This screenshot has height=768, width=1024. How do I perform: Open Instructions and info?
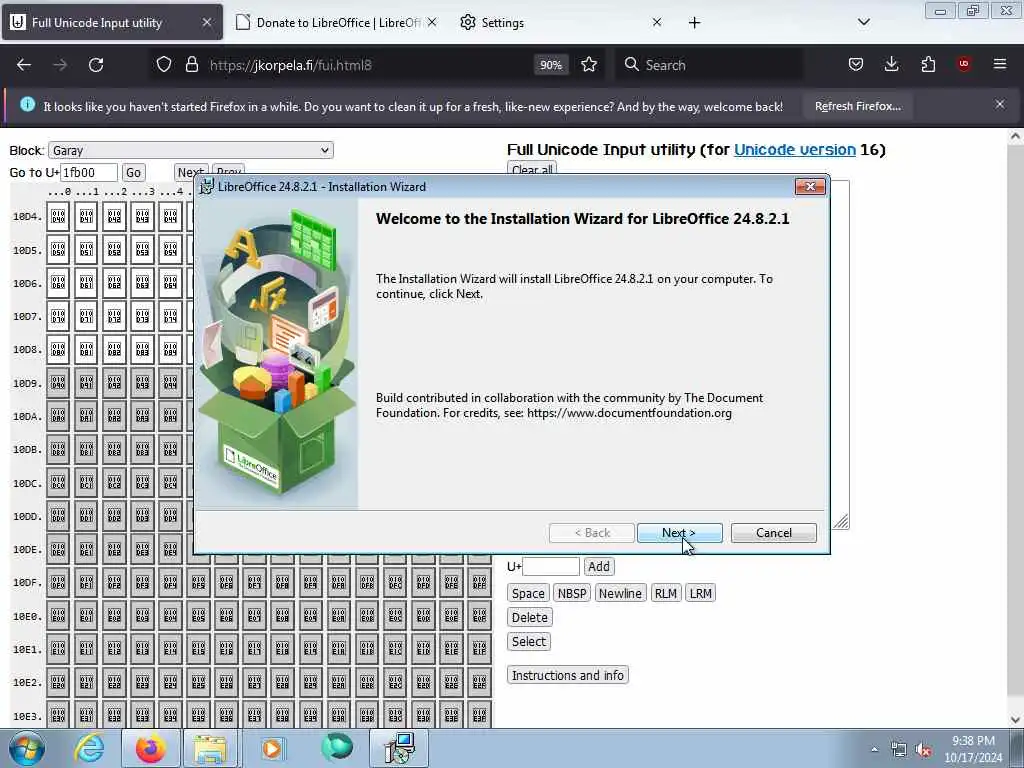[x=568, y=675]
